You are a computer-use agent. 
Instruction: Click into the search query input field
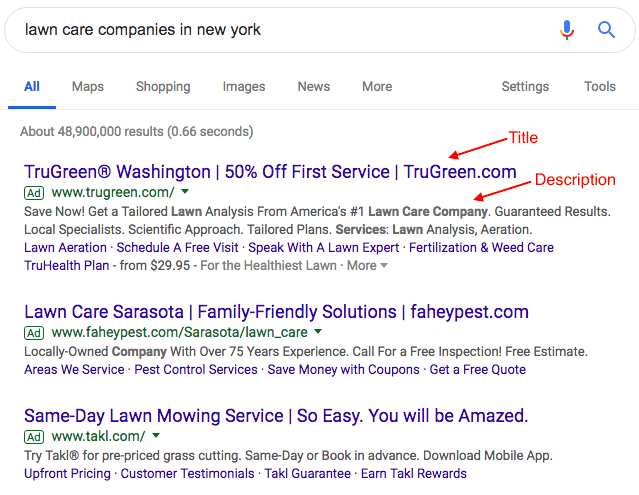280,29
